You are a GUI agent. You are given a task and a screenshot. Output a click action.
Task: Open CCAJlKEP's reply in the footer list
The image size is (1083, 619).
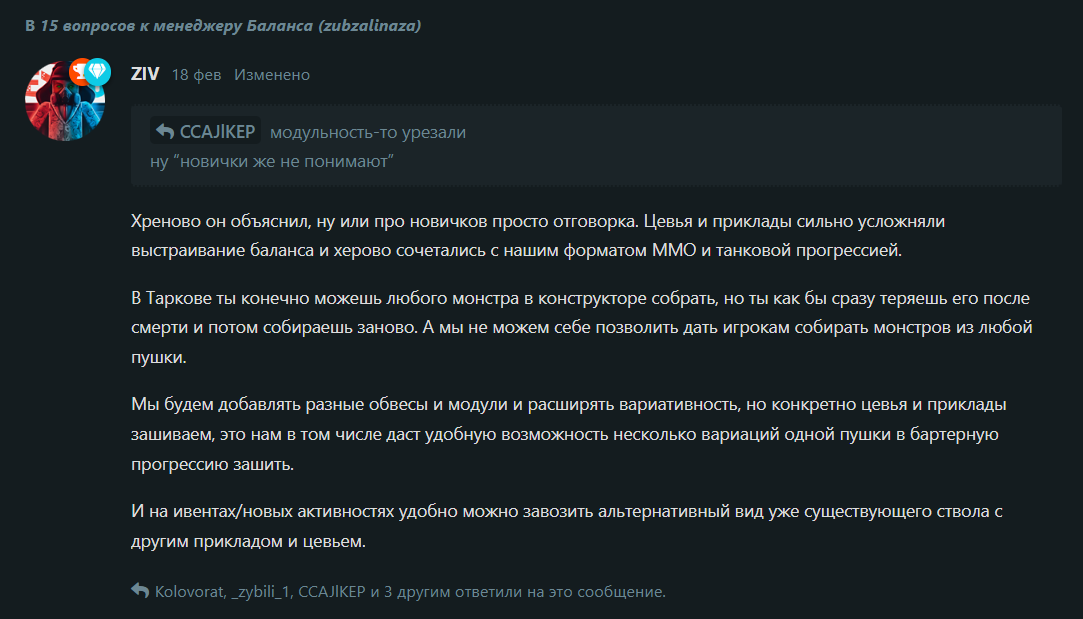coord(332,592)
